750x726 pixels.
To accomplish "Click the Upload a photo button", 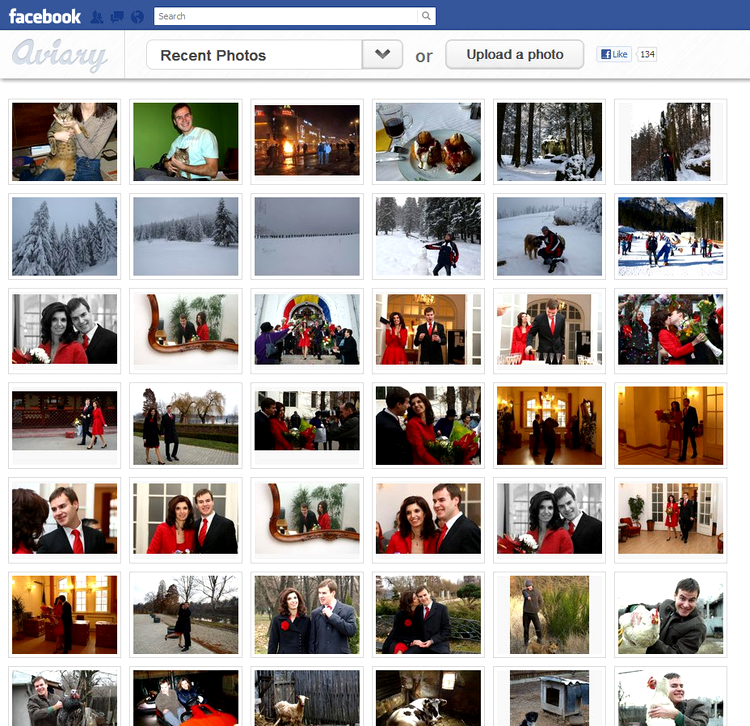I will [515, 54].
